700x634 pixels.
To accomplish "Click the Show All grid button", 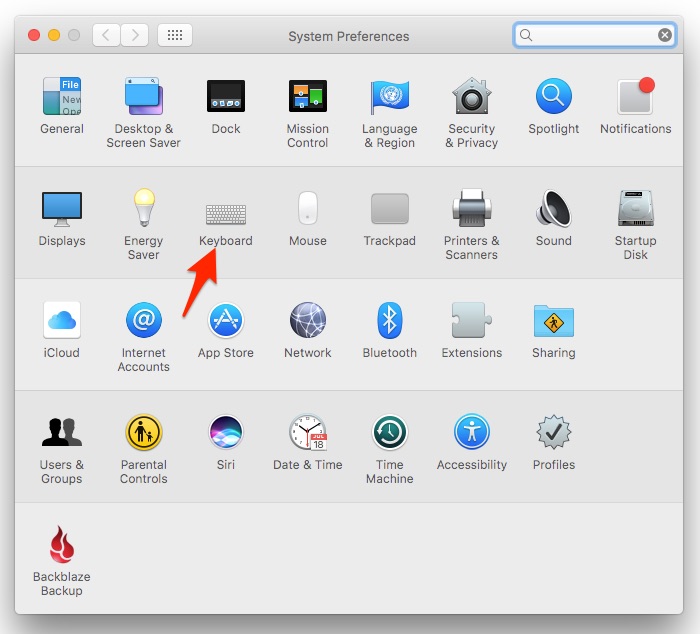I will click(175, 35).
